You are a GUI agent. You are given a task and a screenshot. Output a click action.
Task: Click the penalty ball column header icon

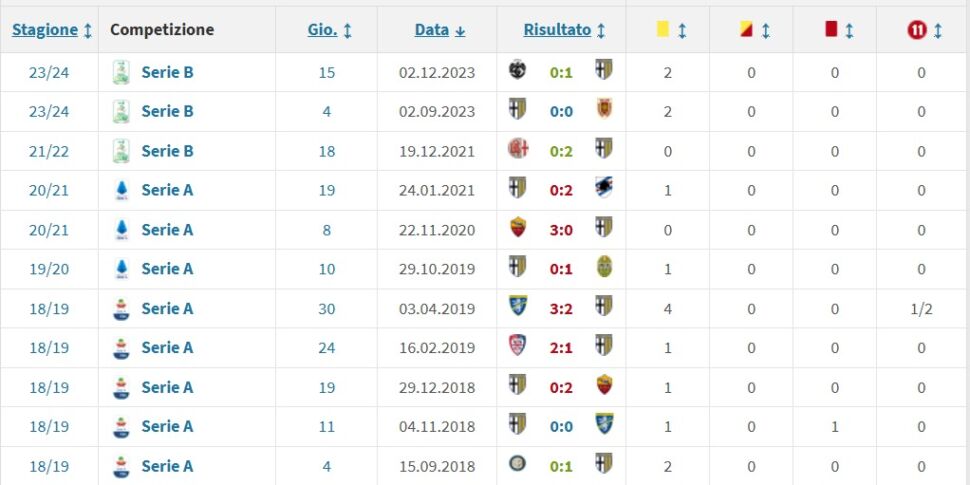click(917, 30)
